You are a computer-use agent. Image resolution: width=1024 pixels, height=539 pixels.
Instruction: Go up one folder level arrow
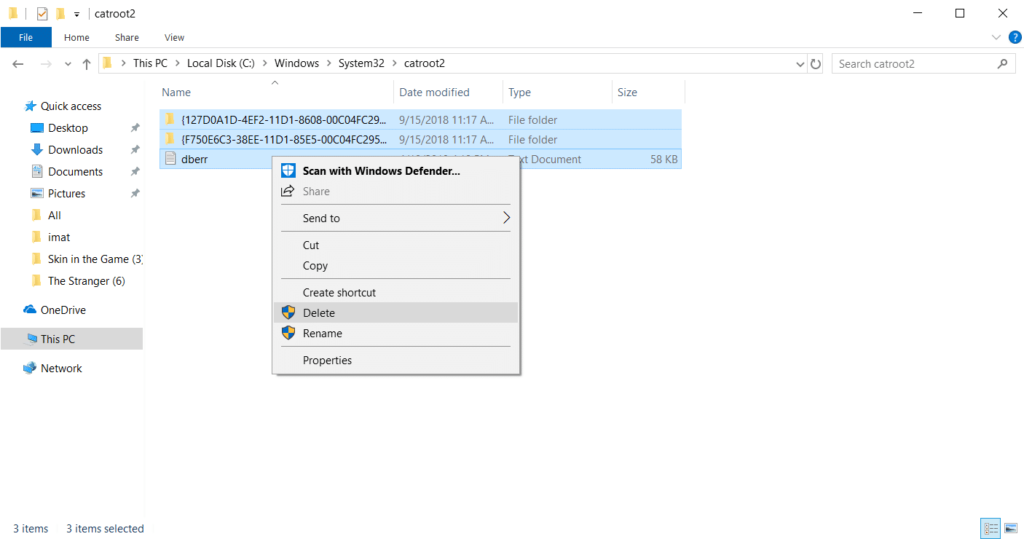86,64
